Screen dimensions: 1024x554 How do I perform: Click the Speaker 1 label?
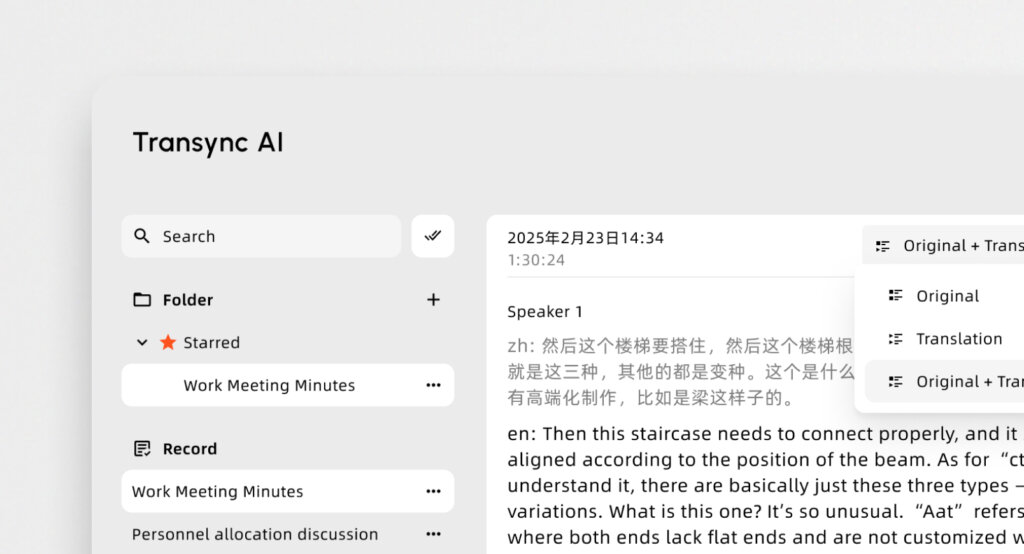(545, 312)
